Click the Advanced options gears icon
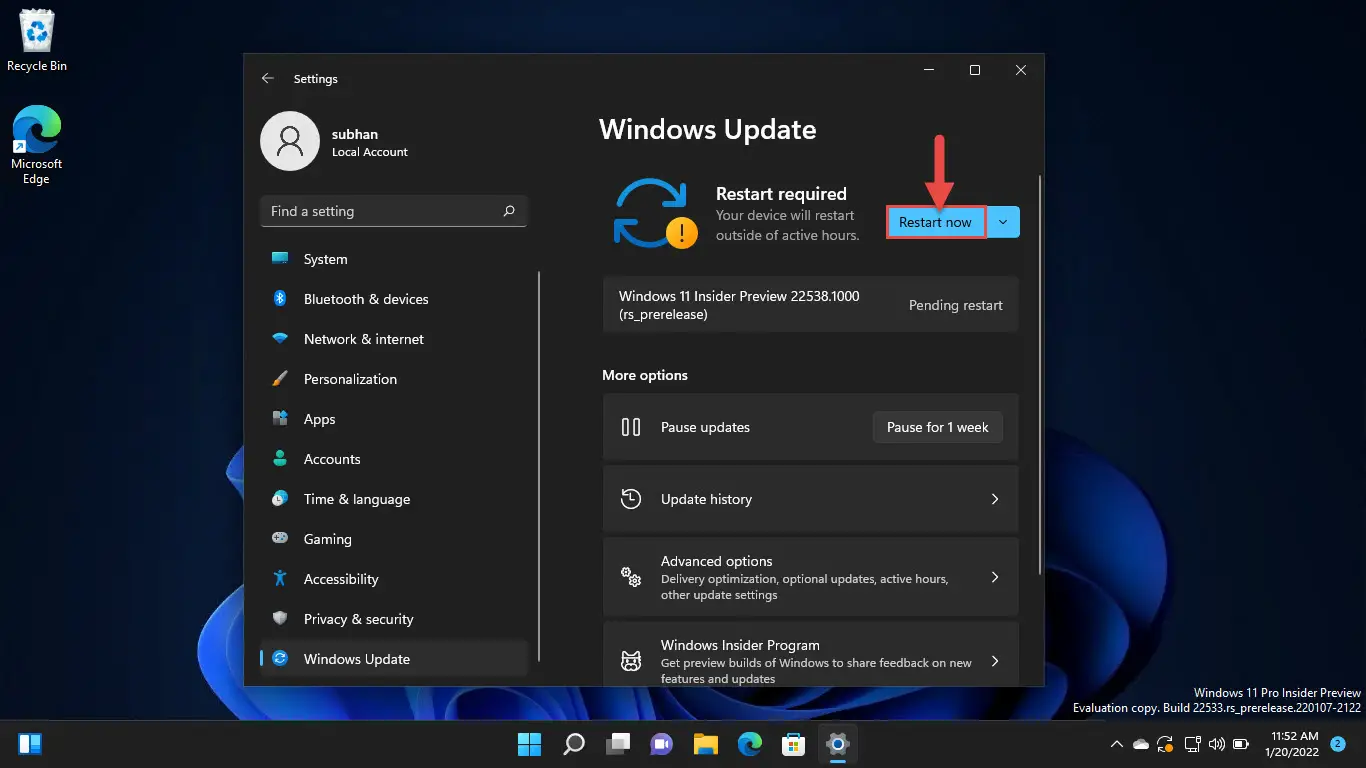The height and width of the screenshot is (768, 1366). 631,577
